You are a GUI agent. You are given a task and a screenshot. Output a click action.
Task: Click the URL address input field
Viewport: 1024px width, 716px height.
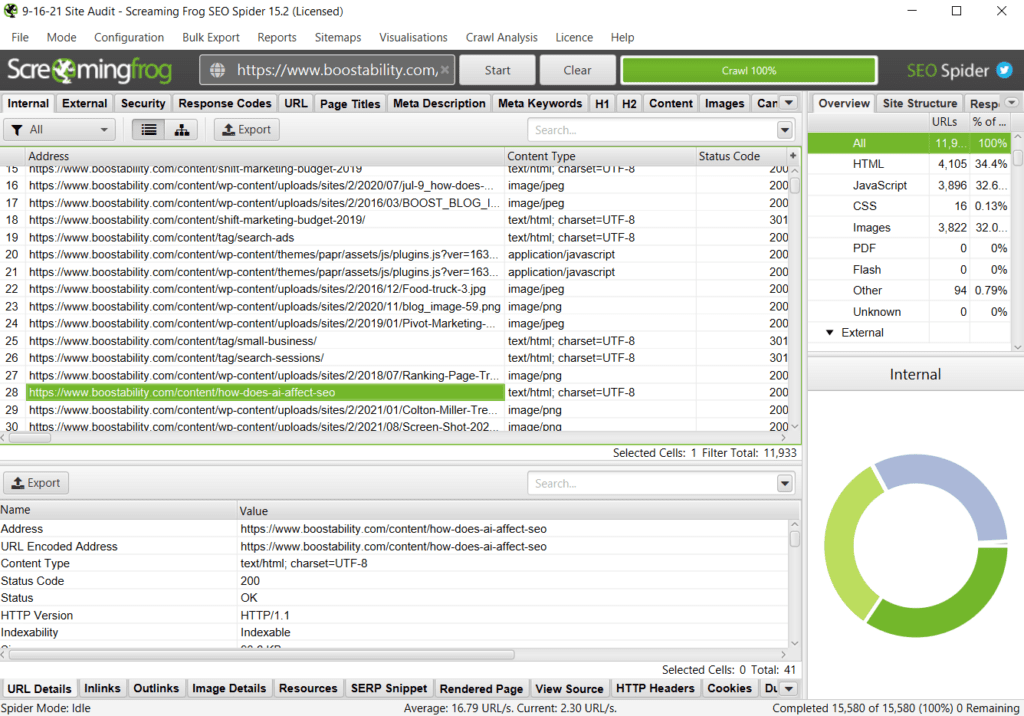pos(327,70)
